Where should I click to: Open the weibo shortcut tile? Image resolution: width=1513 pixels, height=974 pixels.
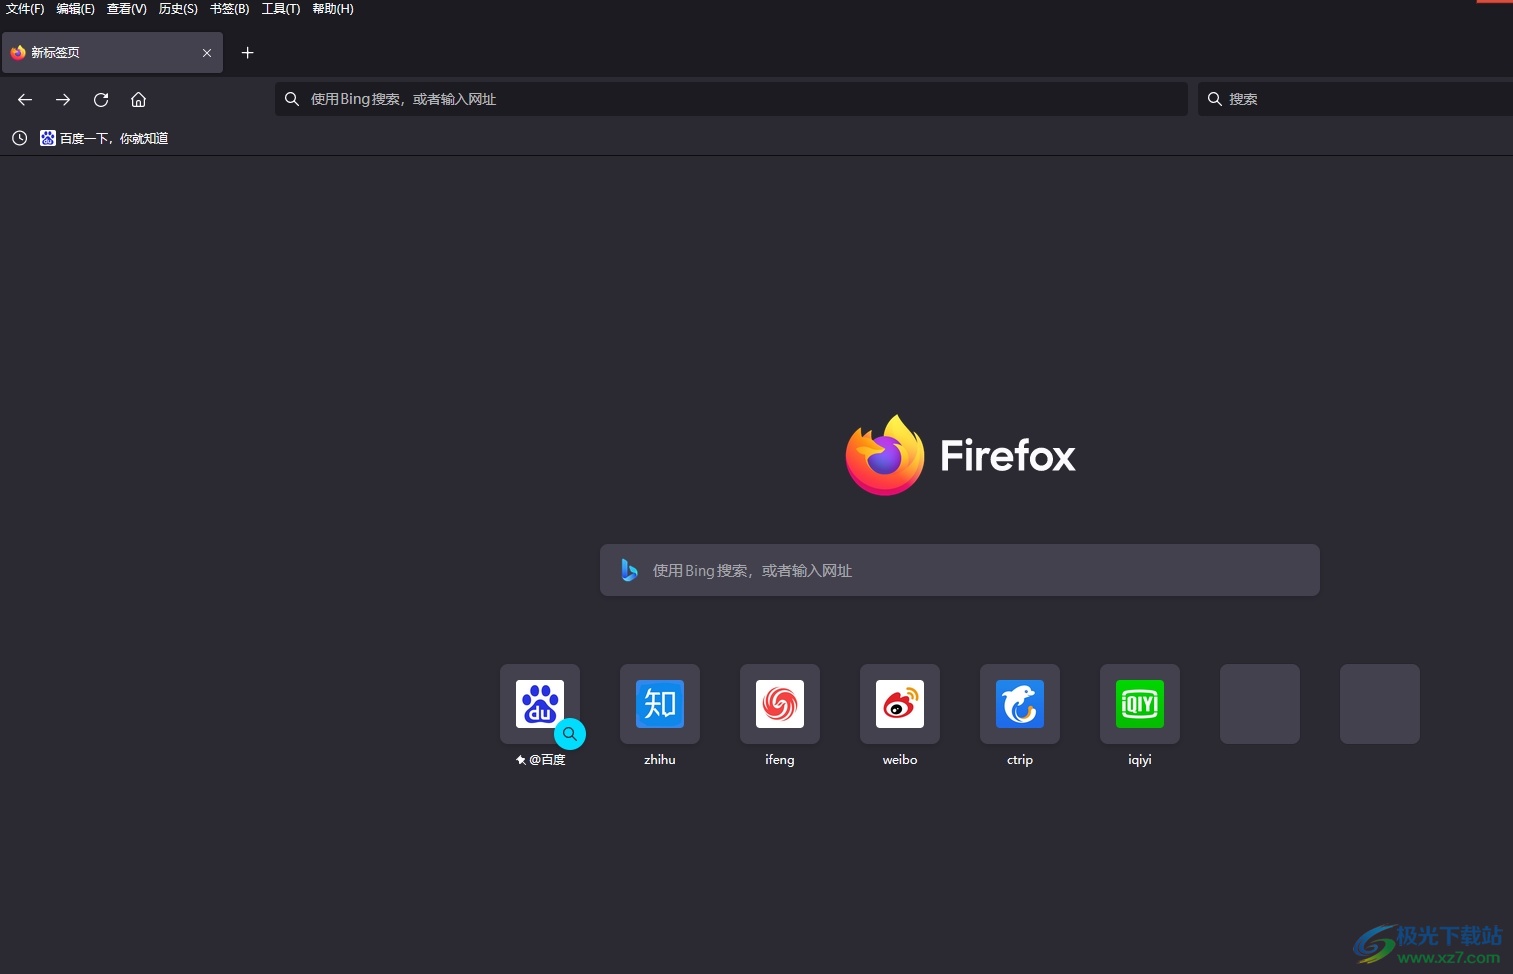click(900, 704)
